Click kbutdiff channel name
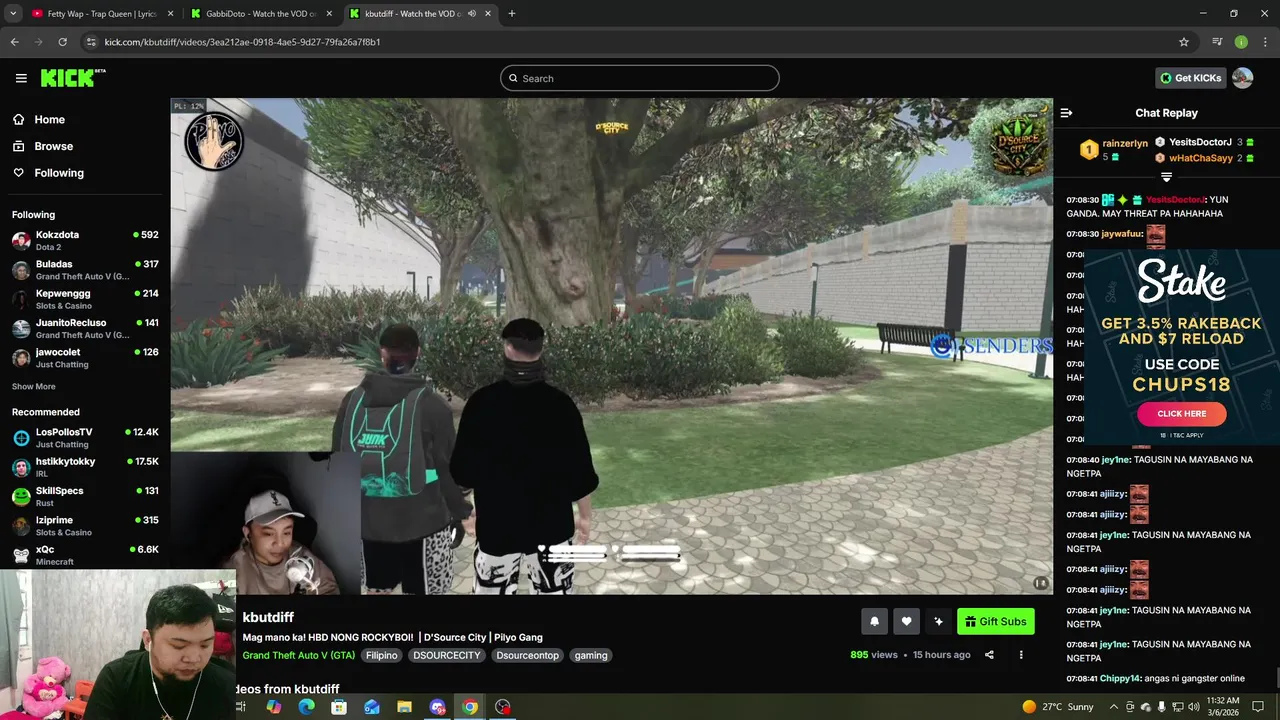Screen dimensions: 1280x720 coord(268,617)
